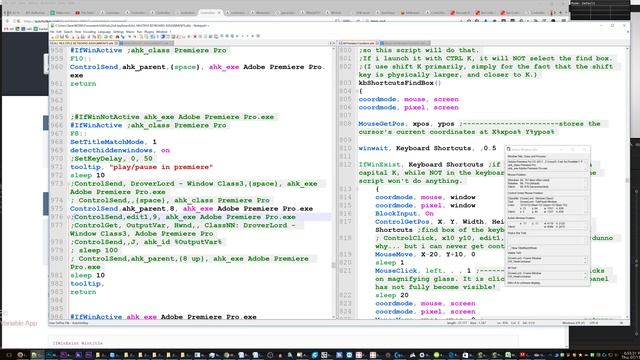The image size is (640, 360).
Task: Click the Paste toolbar icon
Action: [x=99, y=36]
